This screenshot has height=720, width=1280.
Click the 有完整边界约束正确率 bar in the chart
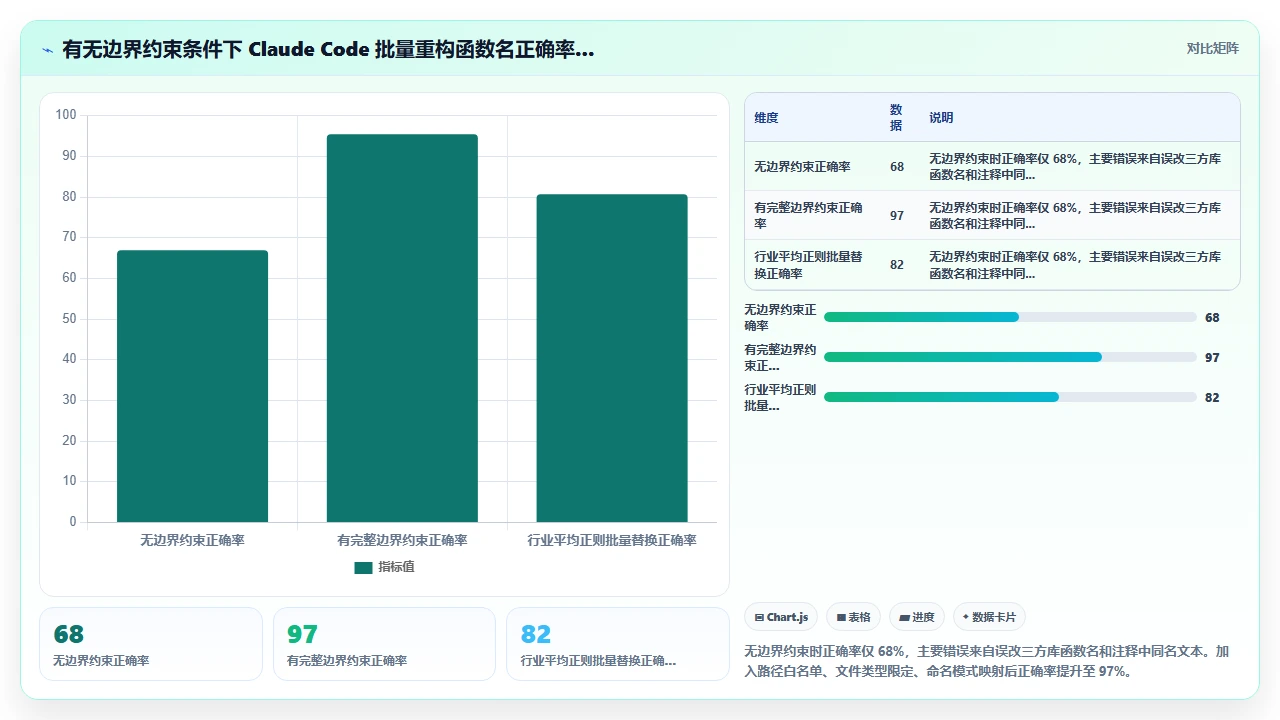(x=402, y=328)
